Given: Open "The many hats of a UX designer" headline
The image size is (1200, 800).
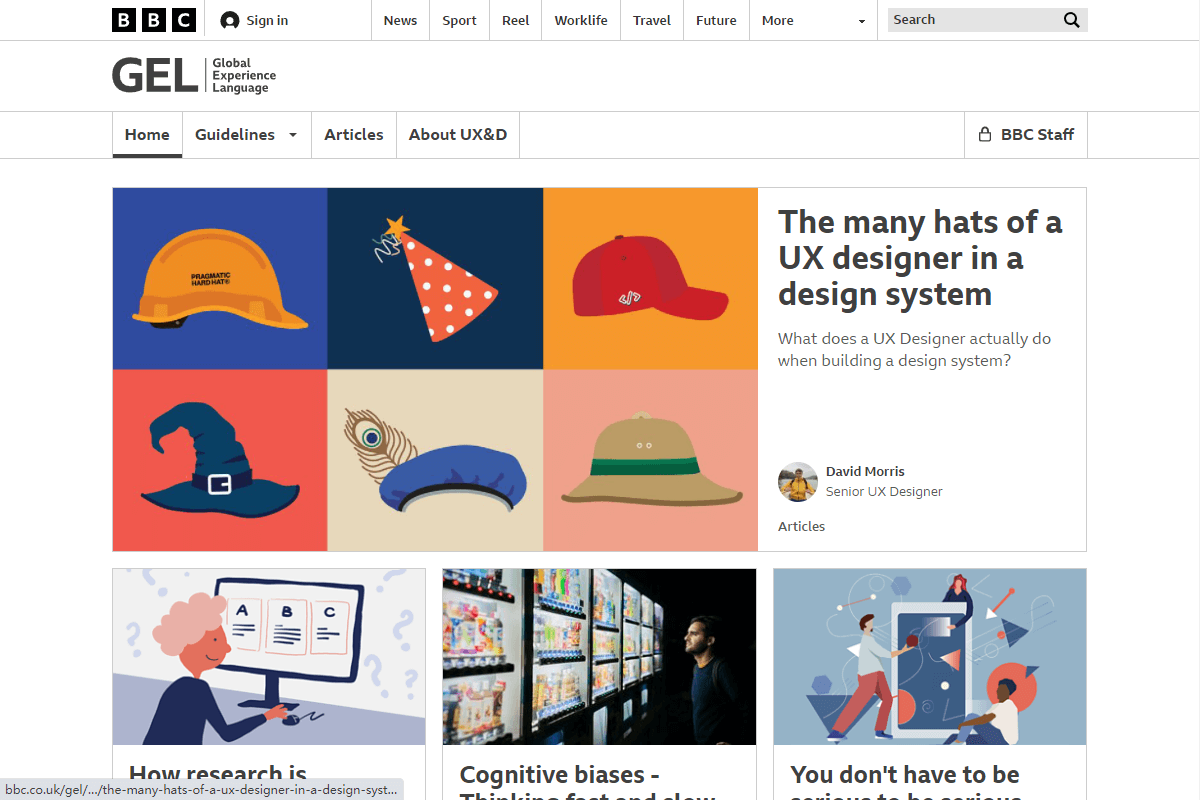Looking at the screenshot, I should (920, 258).
